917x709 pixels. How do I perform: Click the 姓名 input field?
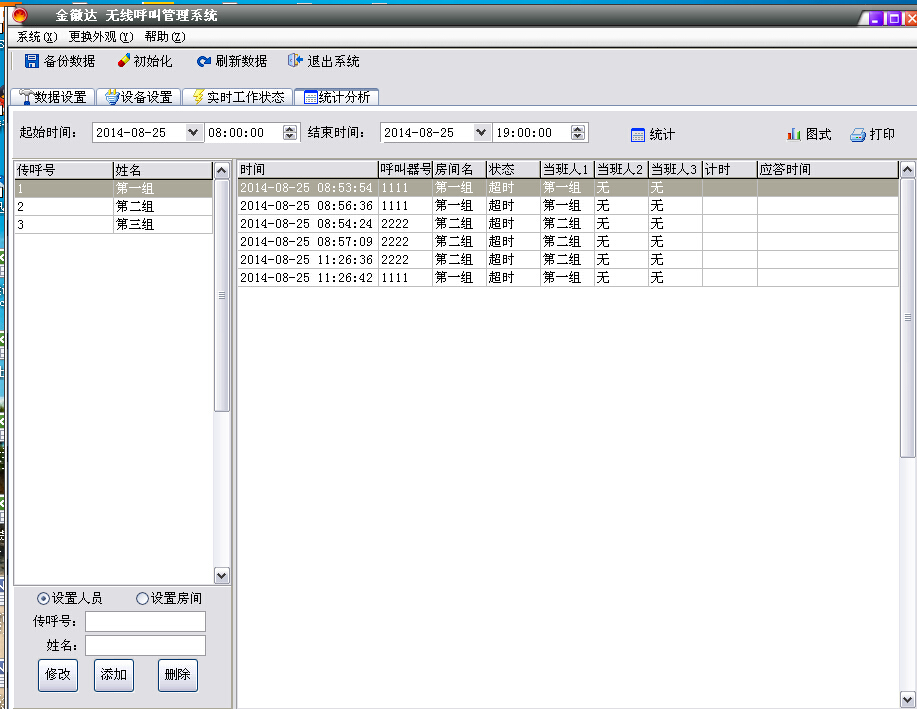coord(146,645)
